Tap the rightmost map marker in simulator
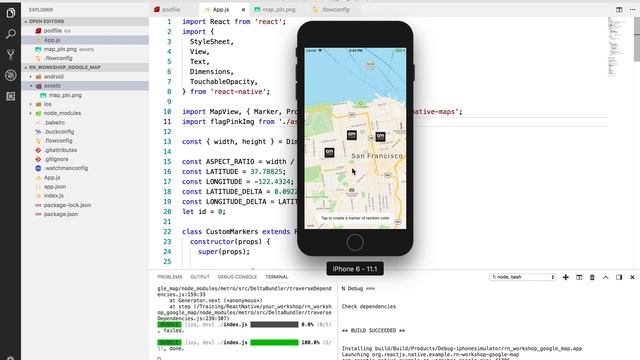Screen dimensions: 640x360 point(380,136)
